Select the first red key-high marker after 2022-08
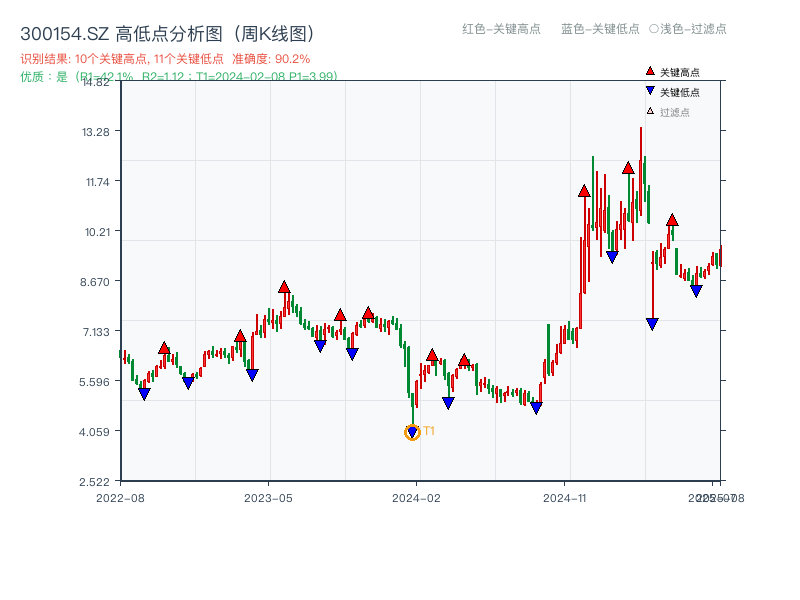The height and width of the screenshot is (600, 800). pos(164,348)
